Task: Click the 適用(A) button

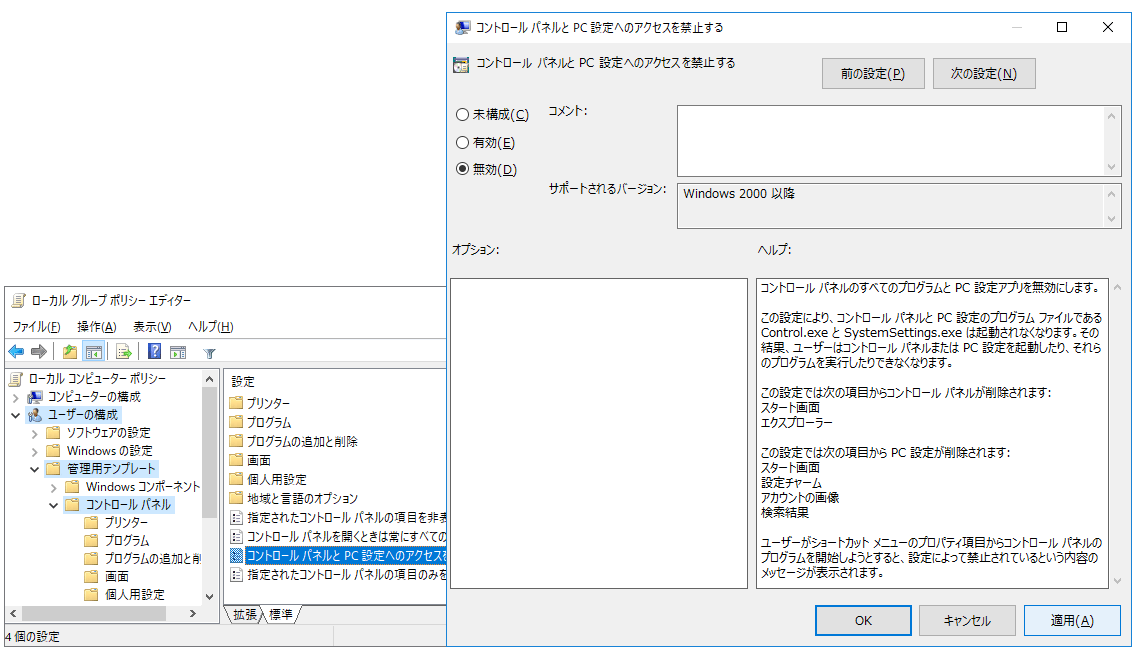Action: 1072,620
